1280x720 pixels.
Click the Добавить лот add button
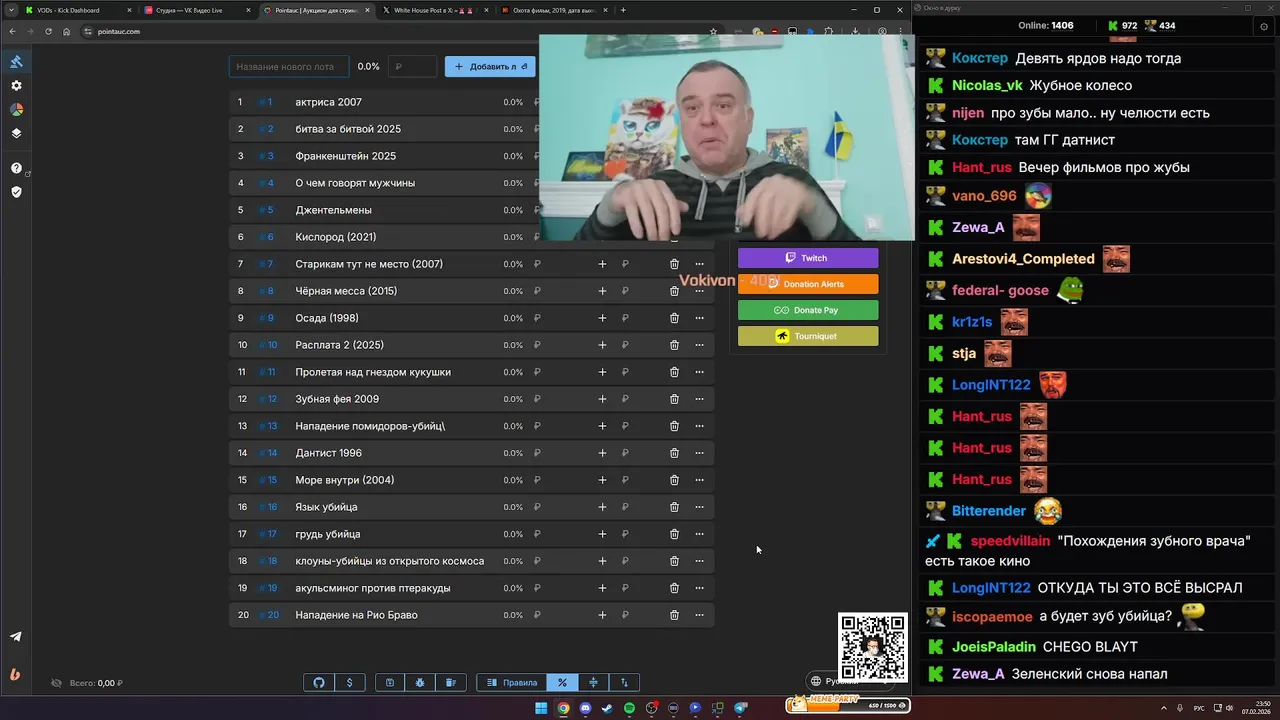click(490, 67)
